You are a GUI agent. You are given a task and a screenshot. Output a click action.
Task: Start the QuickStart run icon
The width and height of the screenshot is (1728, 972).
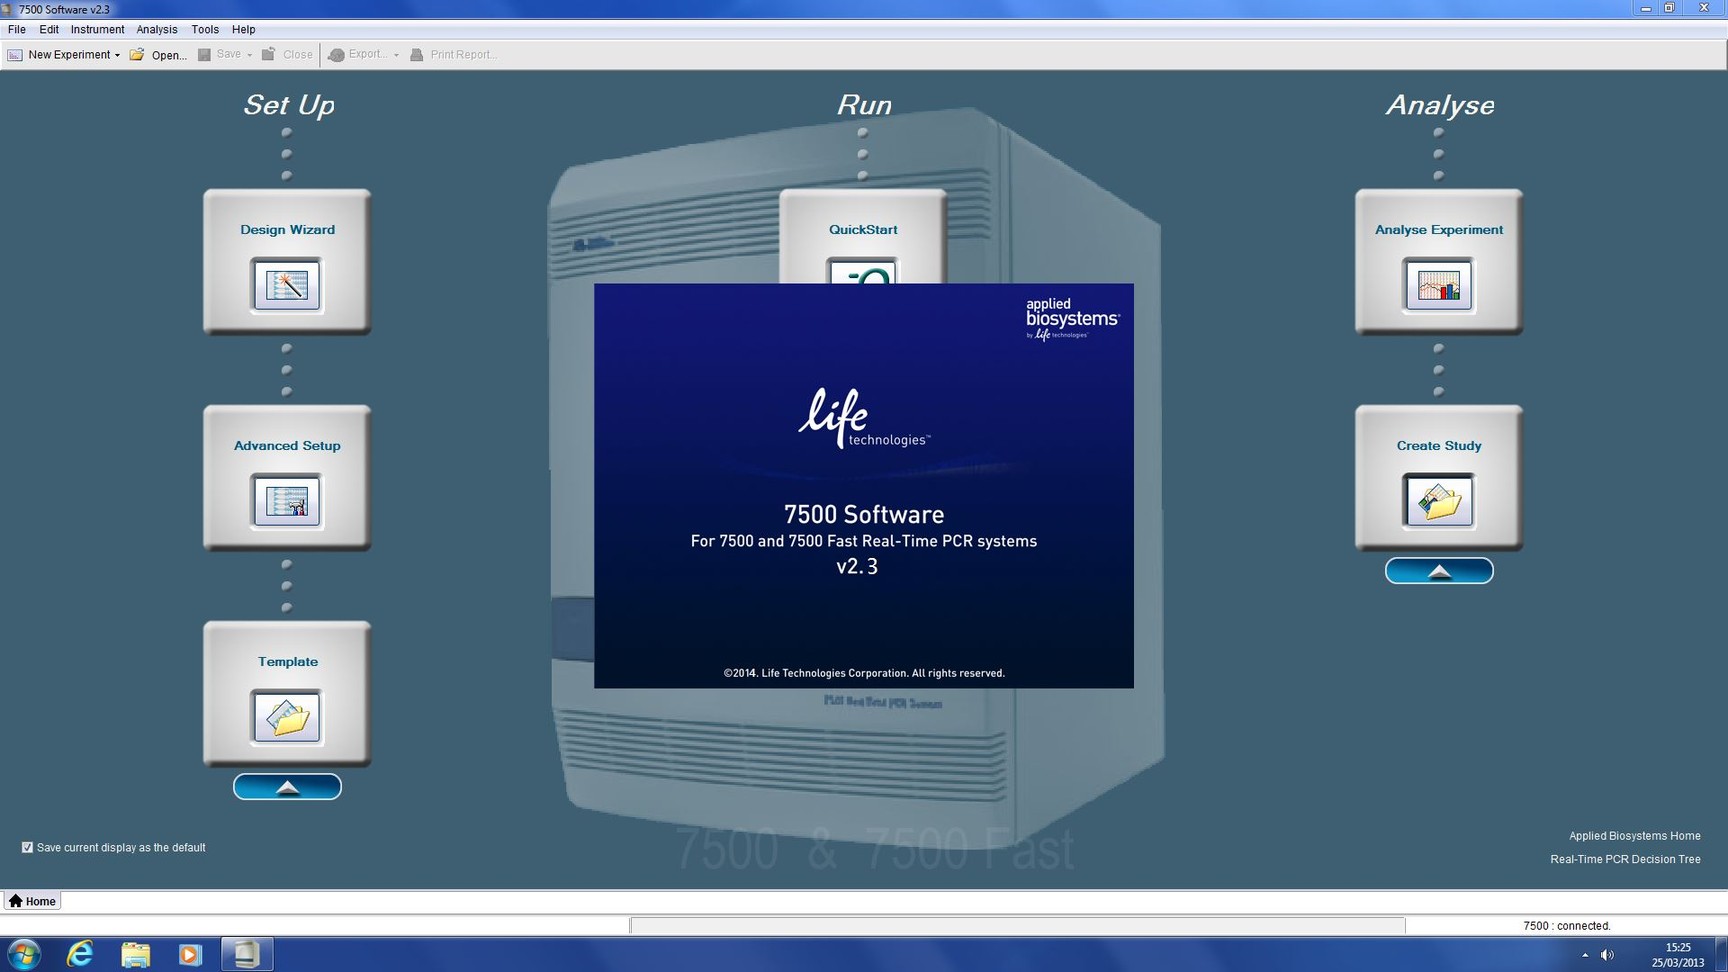[862, 271]
